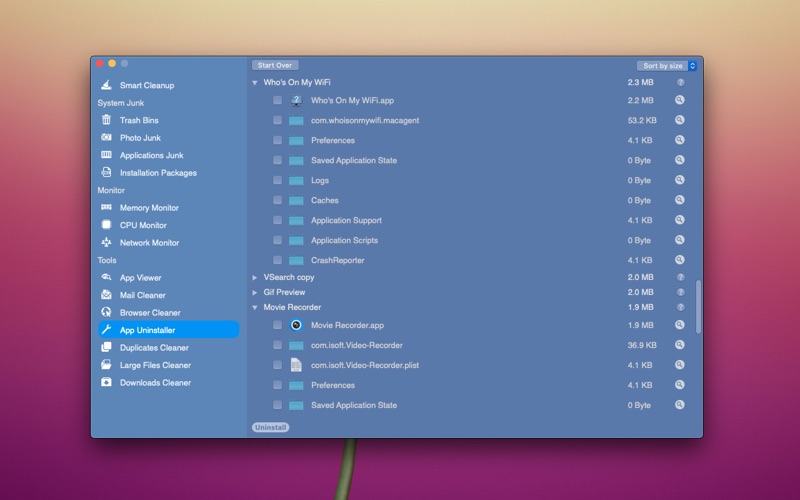
Task: Reveal com.whoisonmywifi.macagent with magnifier icon
Action: pyautogui.click(x=680, y=120)
